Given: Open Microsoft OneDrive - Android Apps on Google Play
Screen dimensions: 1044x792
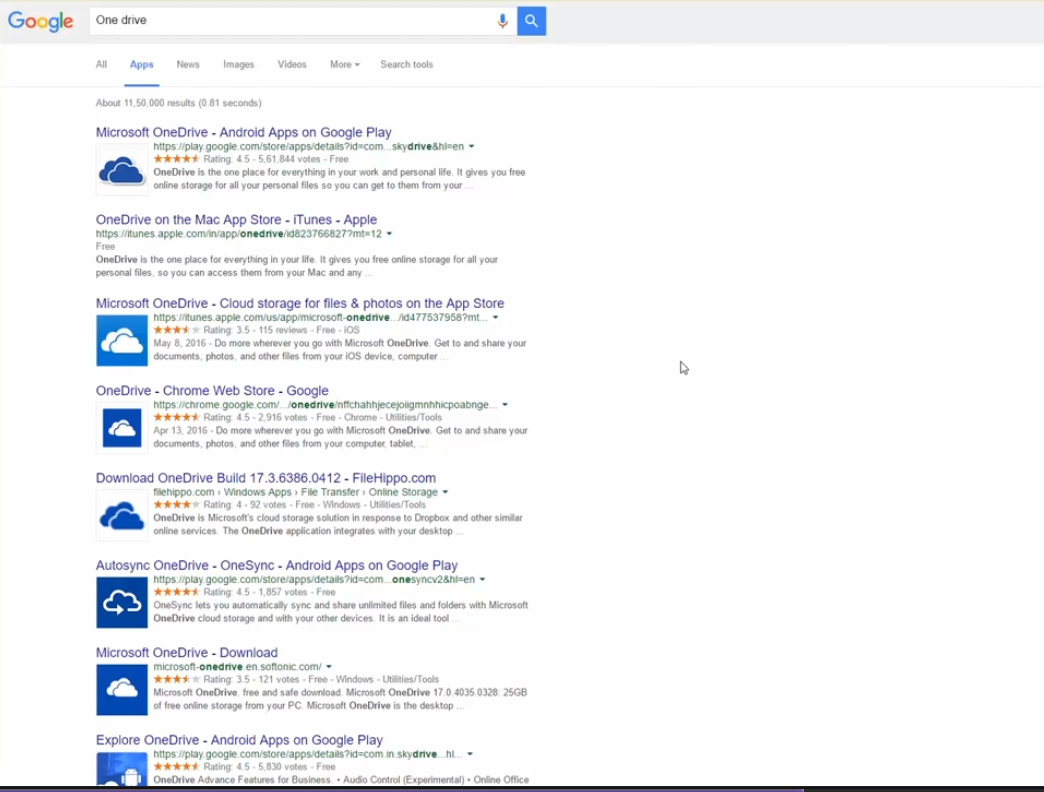Looking at the screenshot, I should point(244,132).
